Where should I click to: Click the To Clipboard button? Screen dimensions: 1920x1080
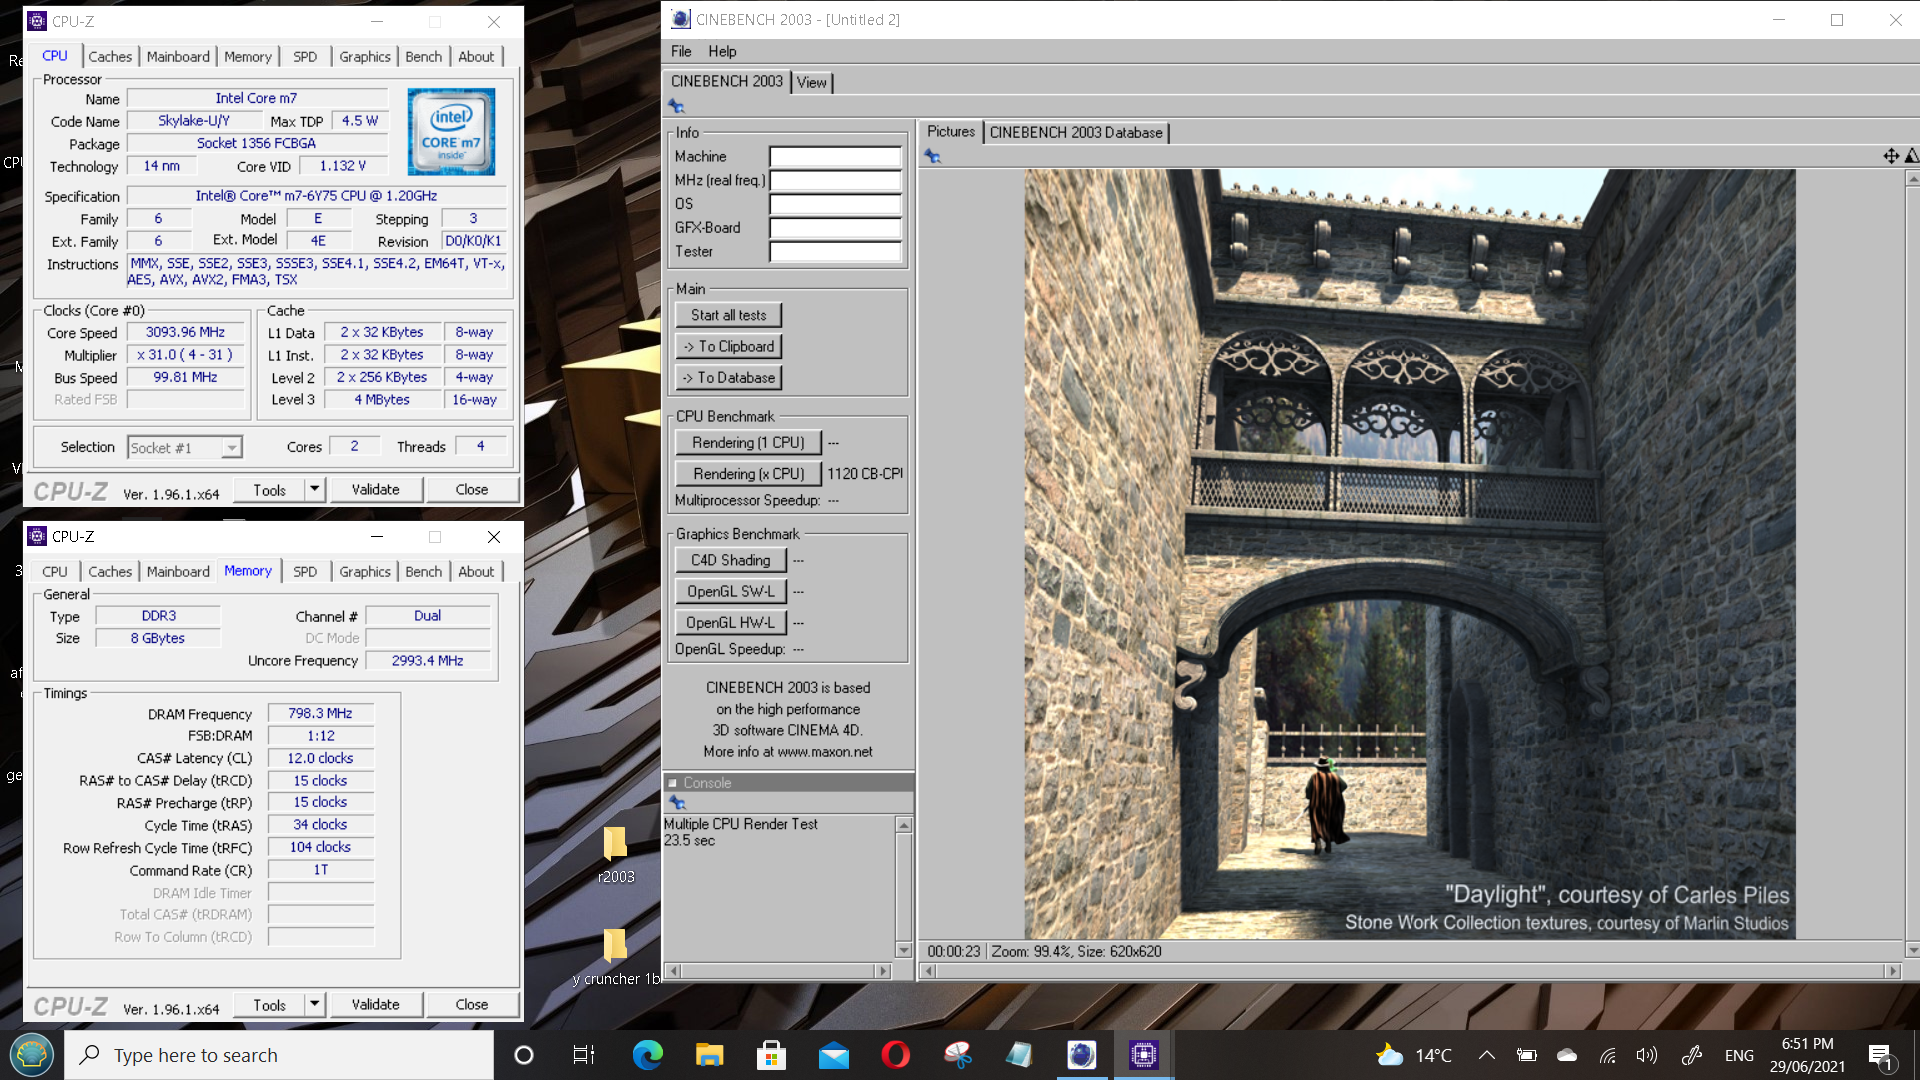tap(728, 346)
